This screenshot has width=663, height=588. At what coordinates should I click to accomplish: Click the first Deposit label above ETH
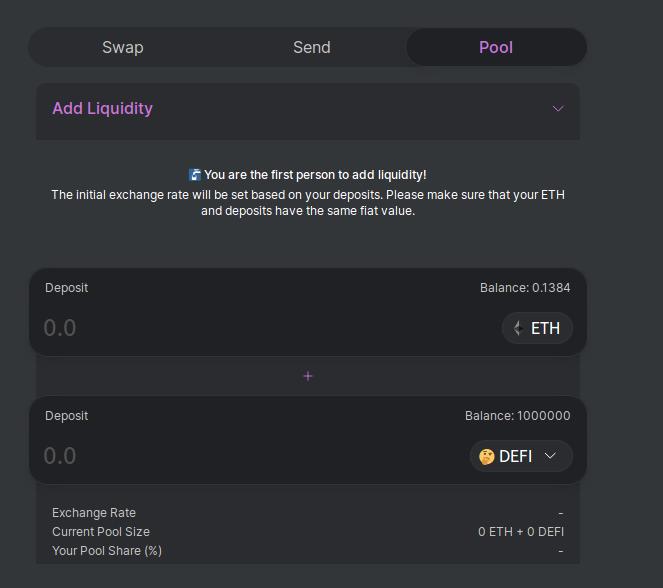coord(66,288)
